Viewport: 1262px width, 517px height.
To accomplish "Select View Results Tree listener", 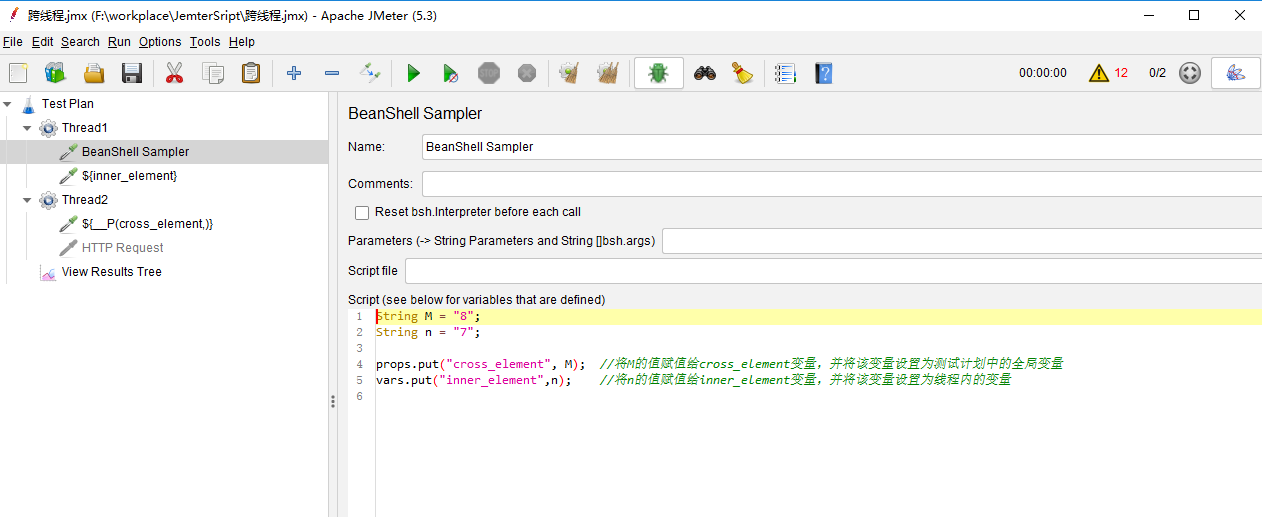I will [x=111, y=271].
